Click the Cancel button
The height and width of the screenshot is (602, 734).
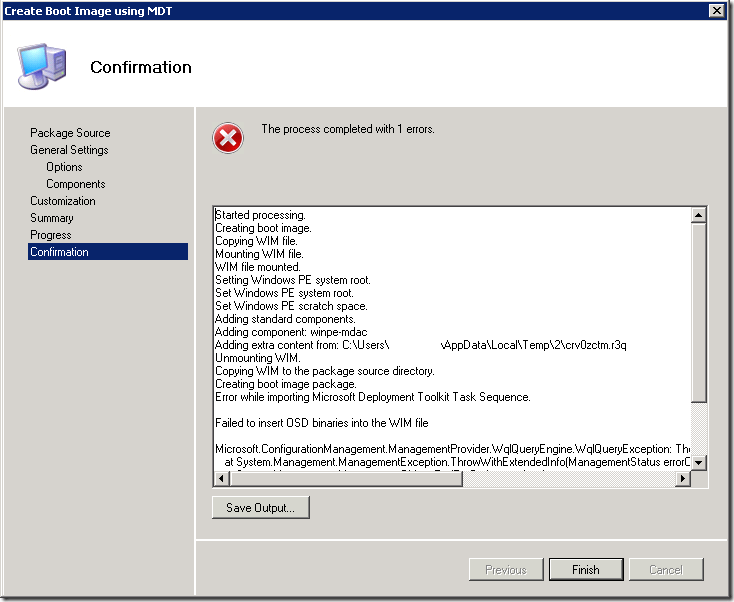pyautogui.click(x=666, y=569)
